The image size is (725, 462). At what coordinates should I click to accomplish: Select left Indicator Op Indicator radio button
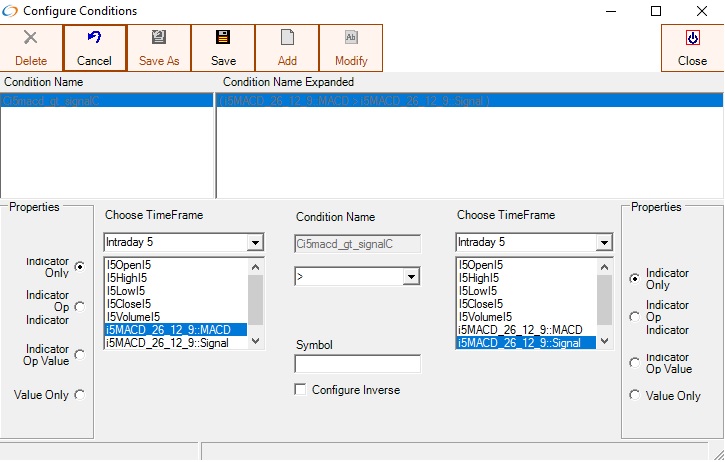[79, 307]
